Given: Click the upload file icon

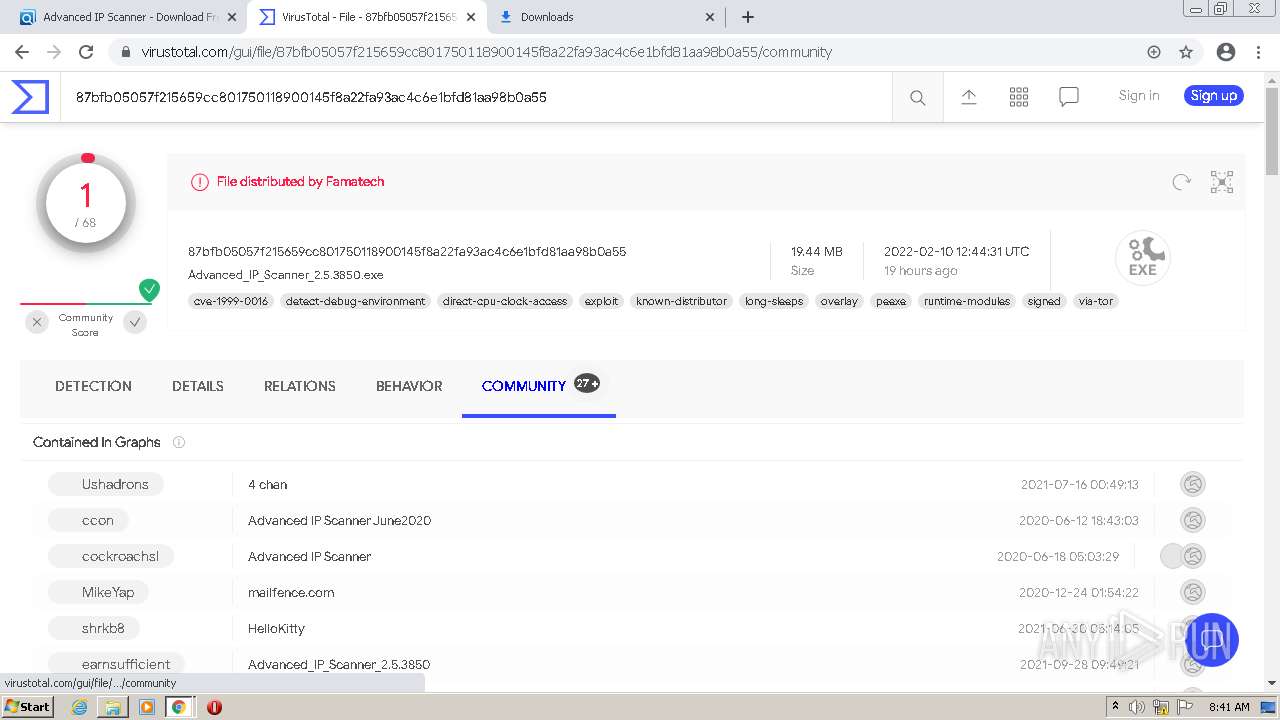Looking at the screenshot, I should click(968, 97).
